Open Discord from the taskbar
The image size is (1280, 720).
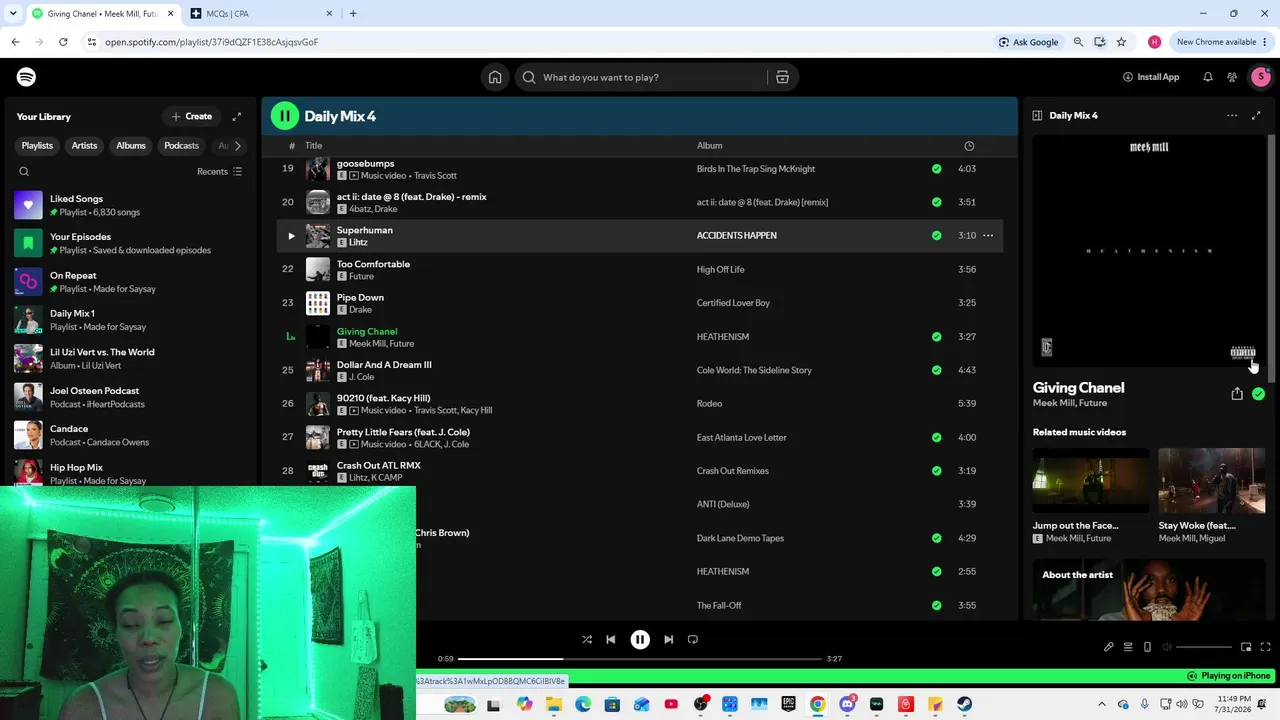point(847,705)
